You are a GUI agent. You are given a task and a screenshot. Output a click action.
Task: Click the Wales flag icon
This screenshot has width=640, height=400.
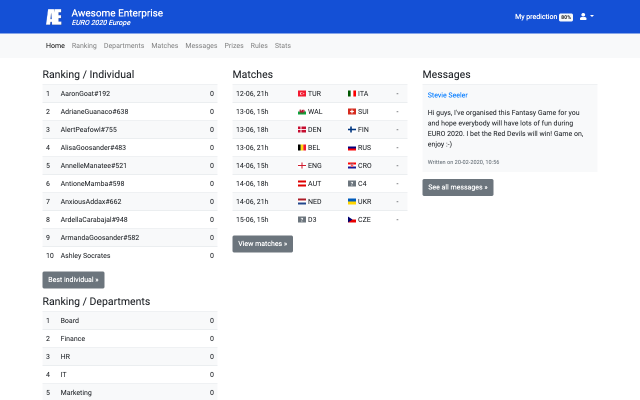point(302,111)
